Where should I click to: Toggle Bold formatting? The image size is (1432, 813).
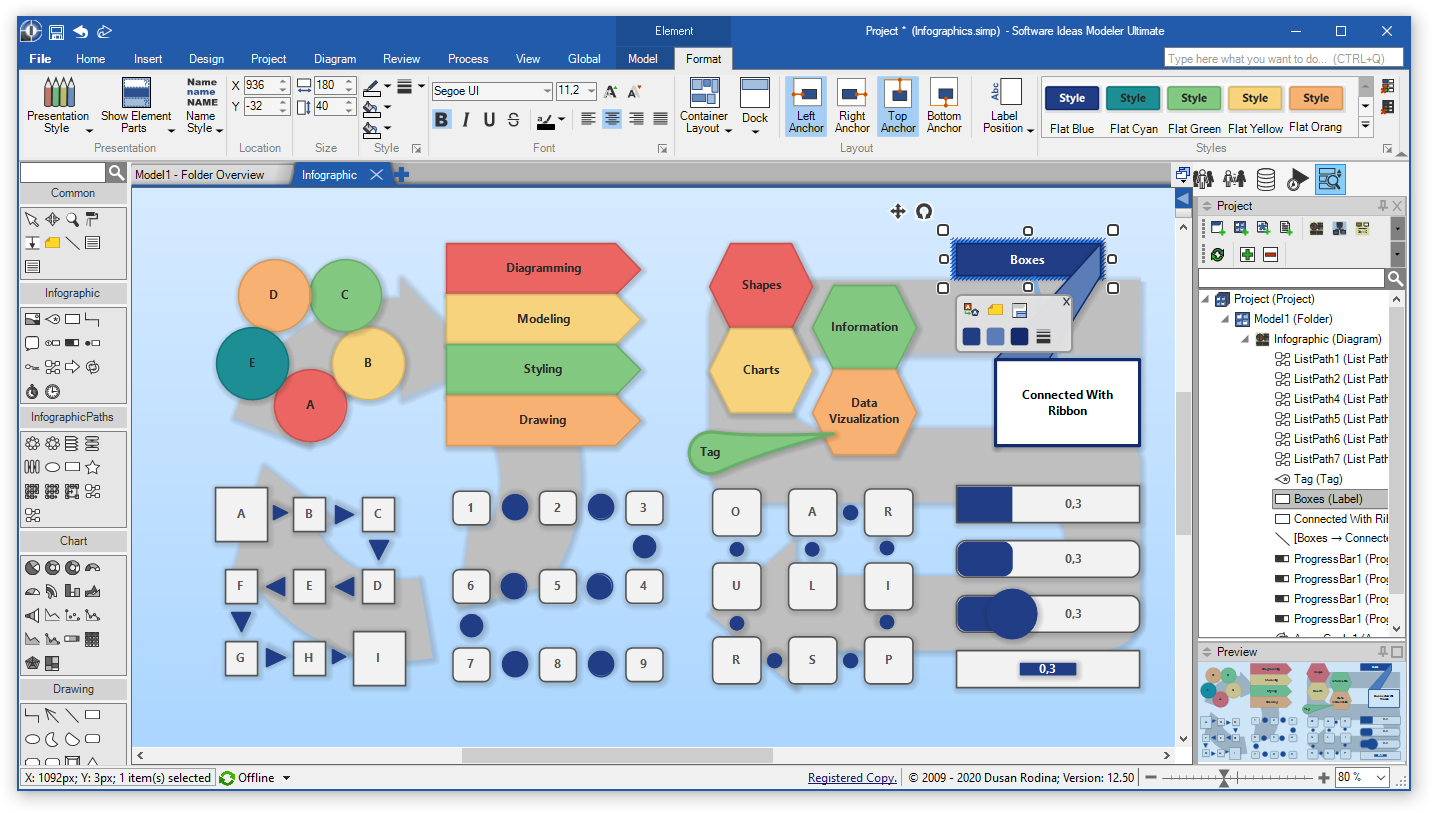(x=441, y=120)
